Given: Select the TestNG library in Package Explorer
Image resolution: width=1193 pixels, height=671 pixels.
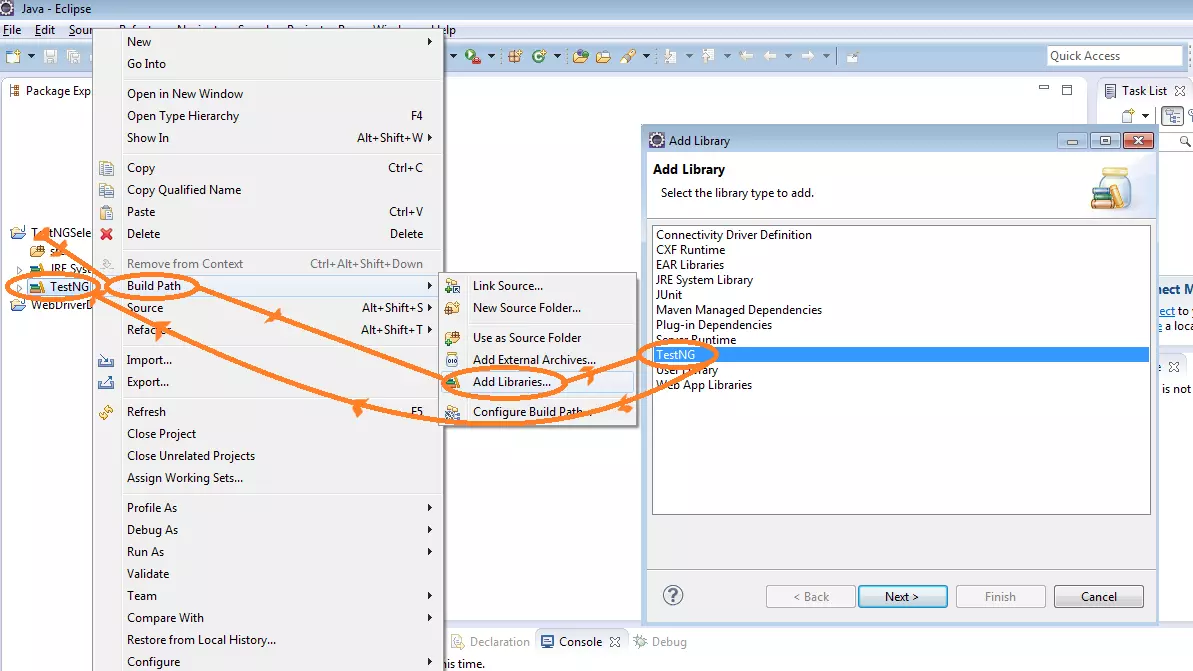Looking at the screenshot, I should tap(68, 287).
